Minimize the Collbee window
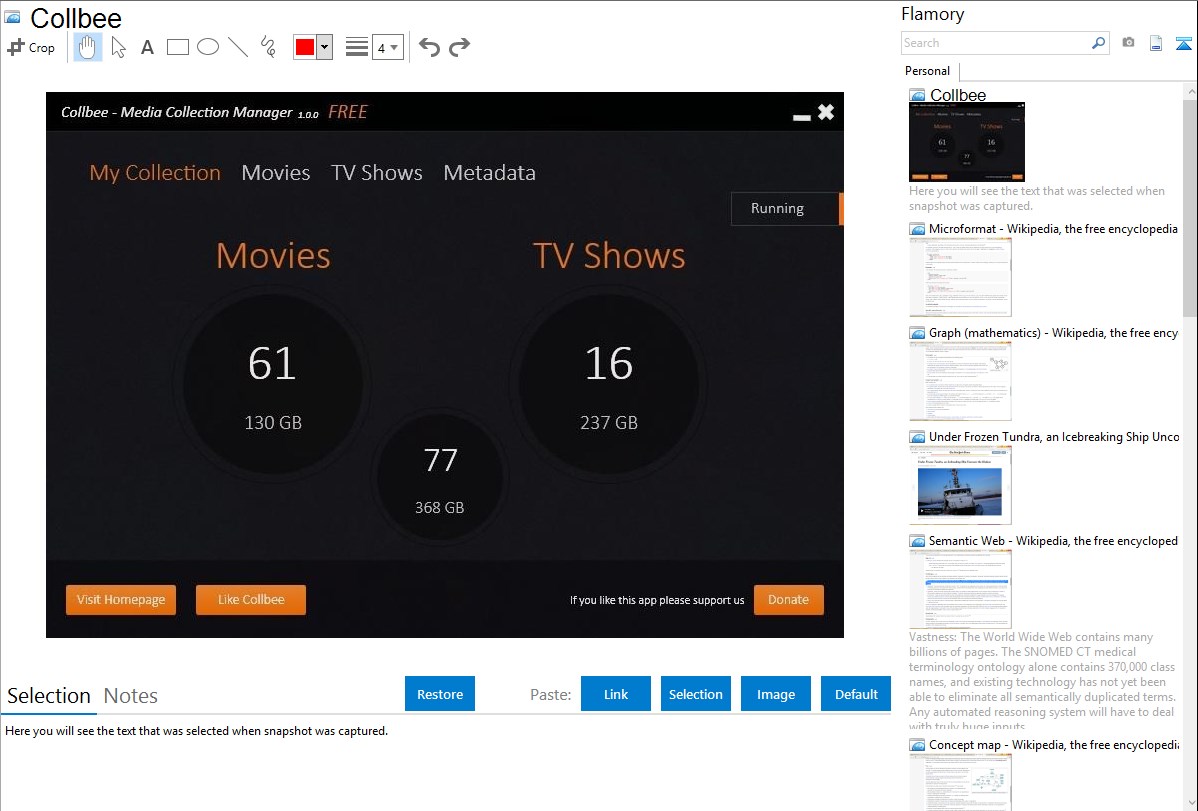The image size is (1198, 811). (801, 116)
